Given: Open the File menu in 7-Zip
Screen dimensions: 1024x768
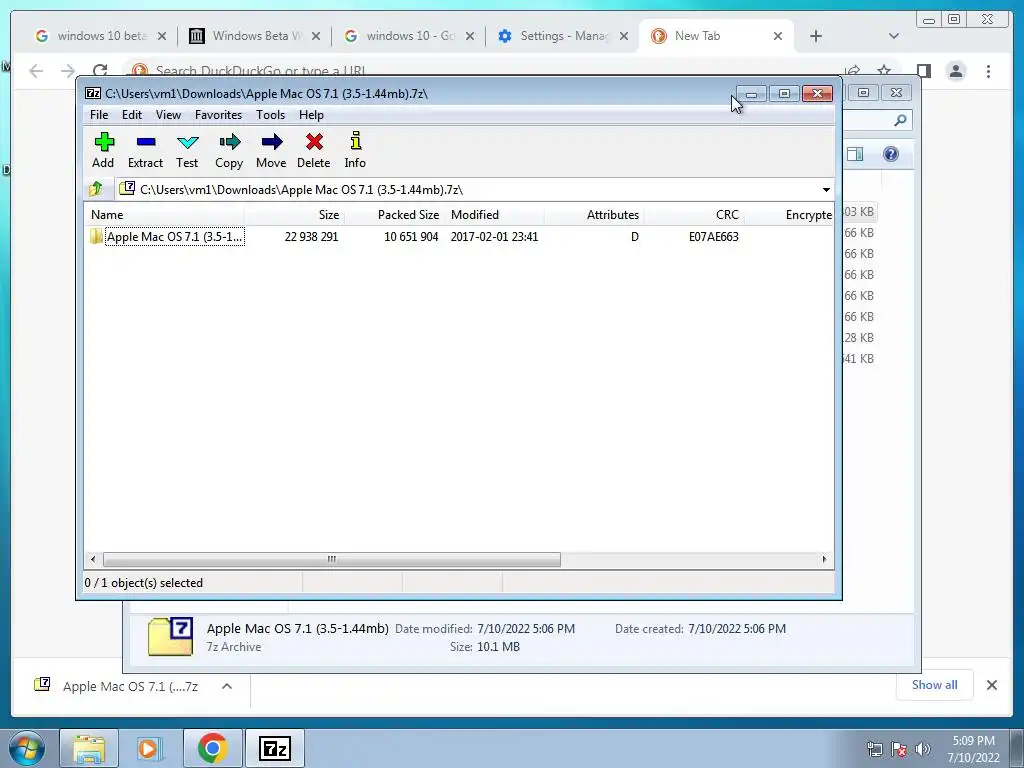Looking at the screenshot, I should point(99,115).
